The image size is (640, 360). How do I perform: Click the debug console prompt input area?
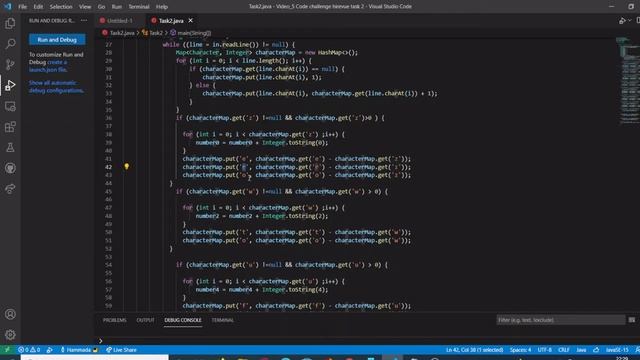point(367,340)
